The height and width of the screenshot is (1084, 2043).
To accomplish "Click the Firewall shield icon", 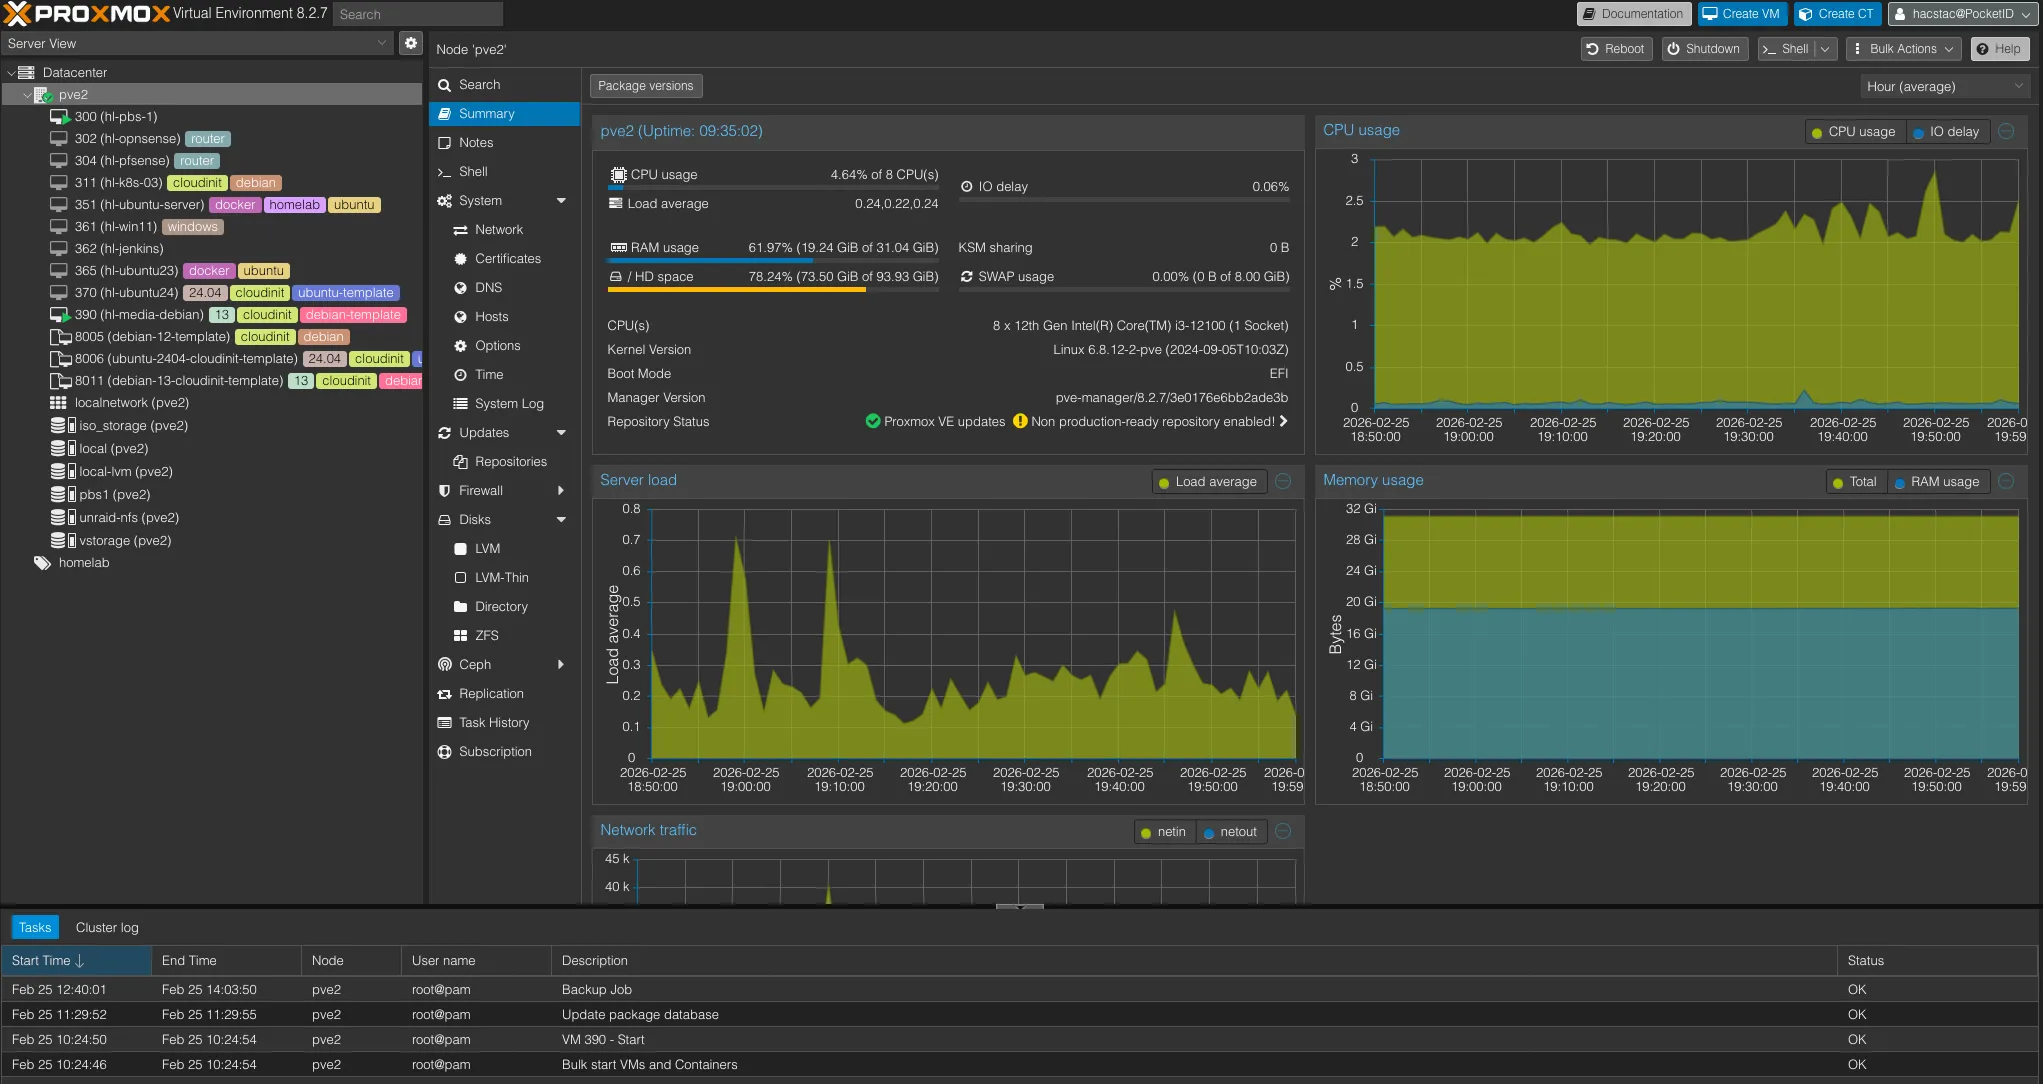I will click(x=445, y=491).
